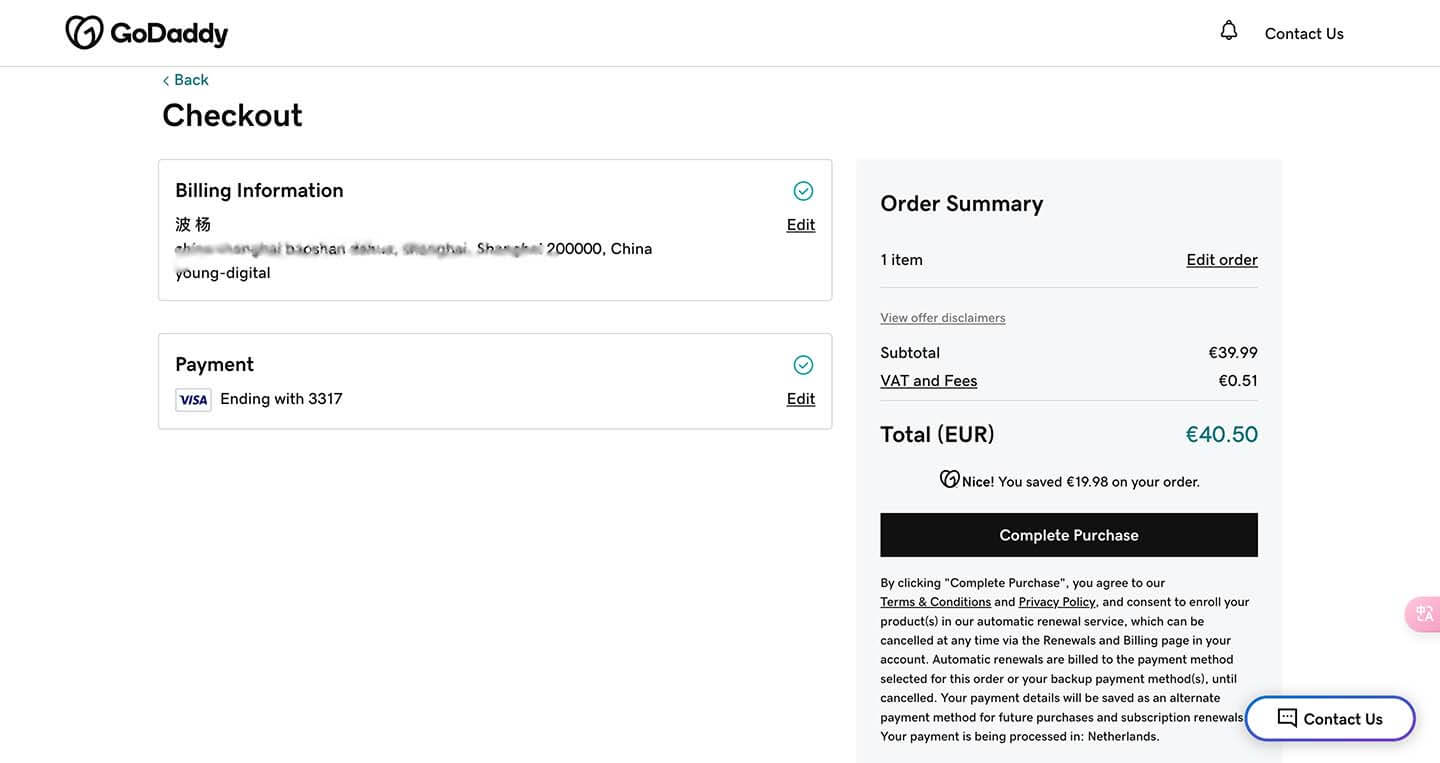The image size is (1440, 763).
Task: Click the translate icon at right edge
Action: coord(1423,614)
